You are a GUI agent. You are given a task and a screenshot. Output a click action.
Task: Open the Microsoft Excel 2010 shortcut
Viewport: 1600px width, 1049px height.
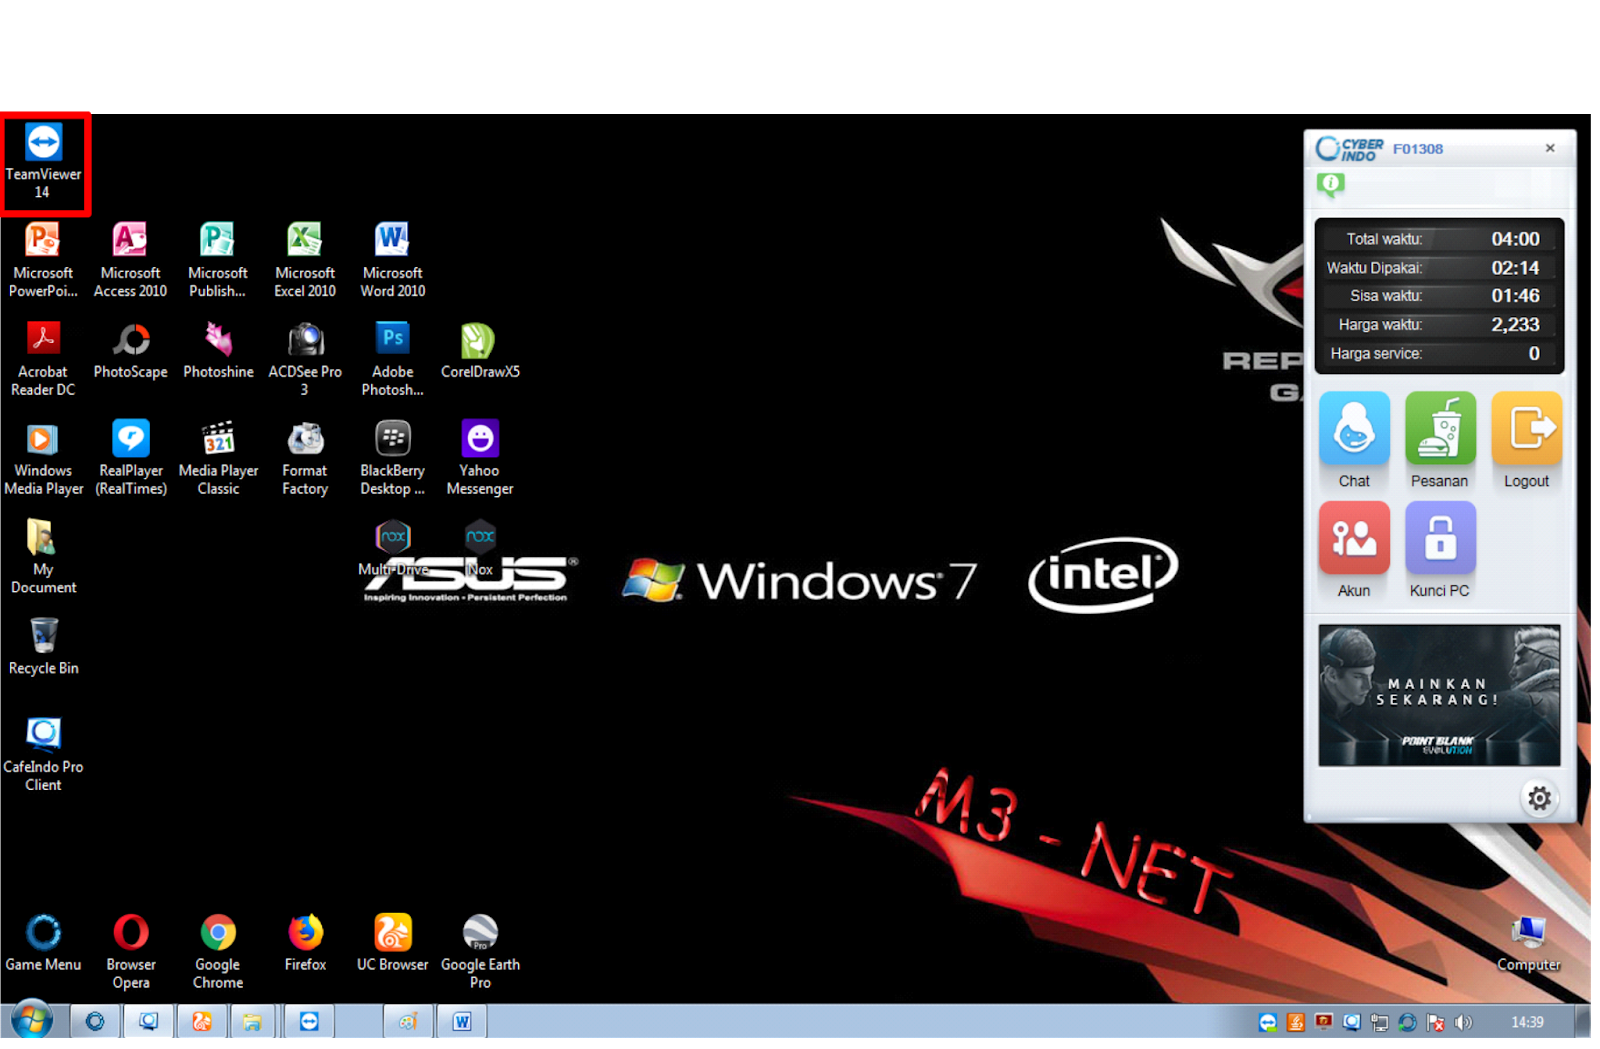click(x=305, y=260)
